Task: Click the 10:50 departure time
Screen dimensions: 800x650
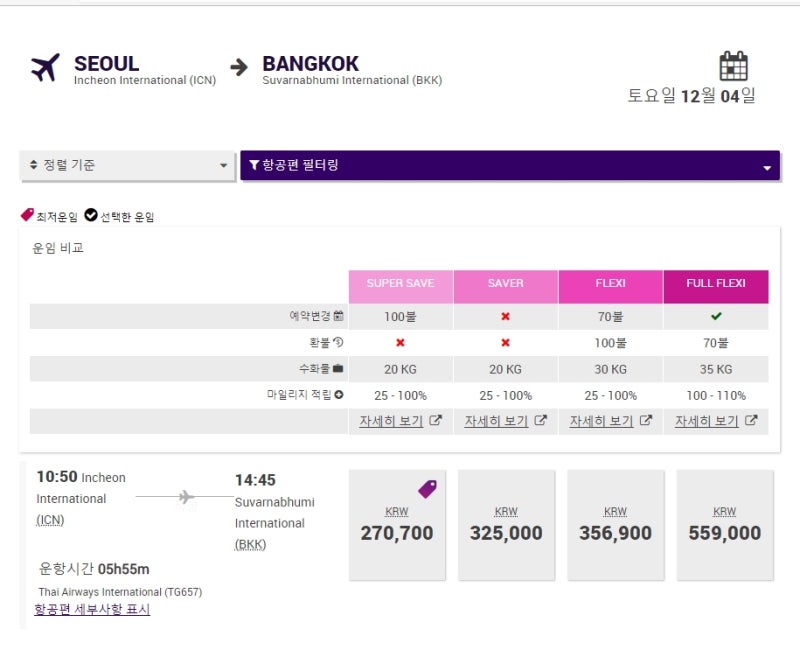Action: (x=57, y=477)
